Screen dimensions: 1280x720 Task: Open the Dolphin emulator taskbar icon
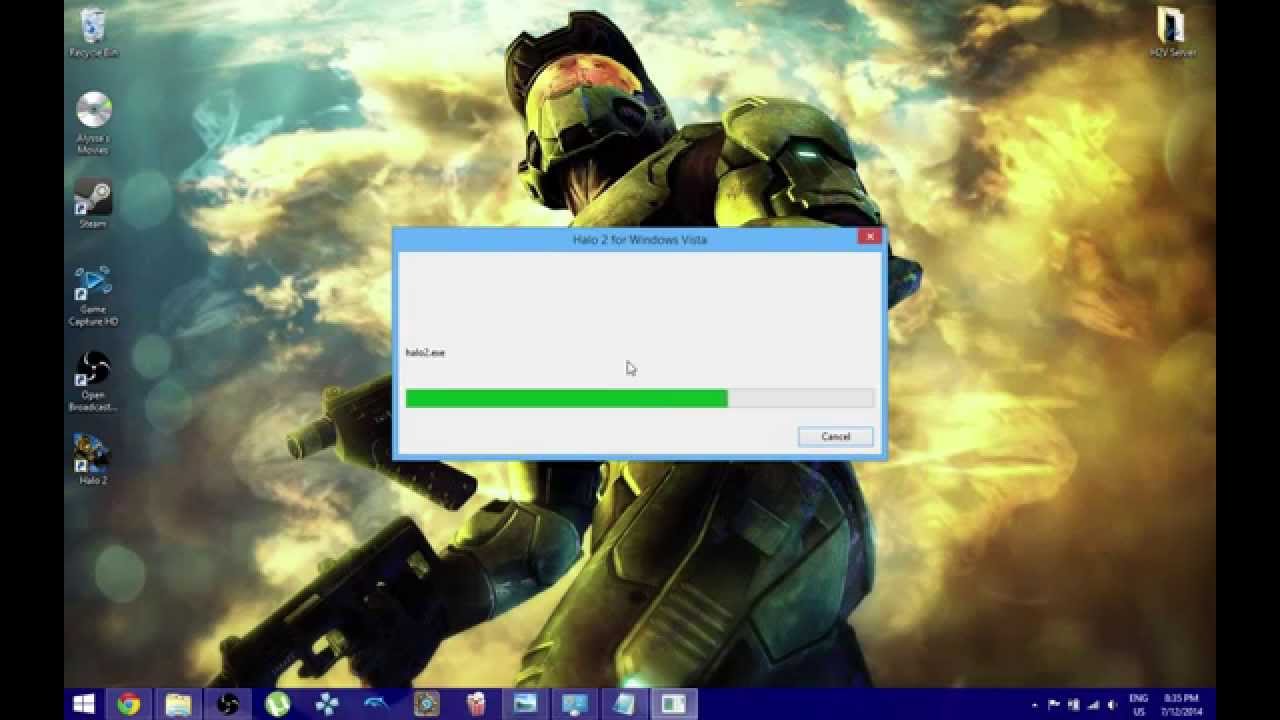point(376,704)
